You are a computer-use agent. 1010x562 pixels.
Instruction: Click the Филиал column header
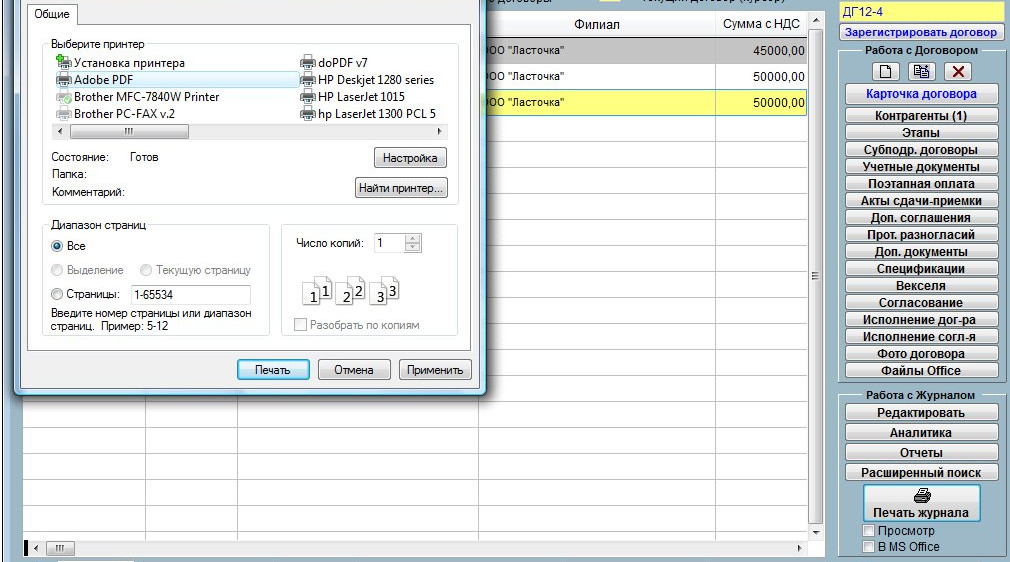coord(597,24)
